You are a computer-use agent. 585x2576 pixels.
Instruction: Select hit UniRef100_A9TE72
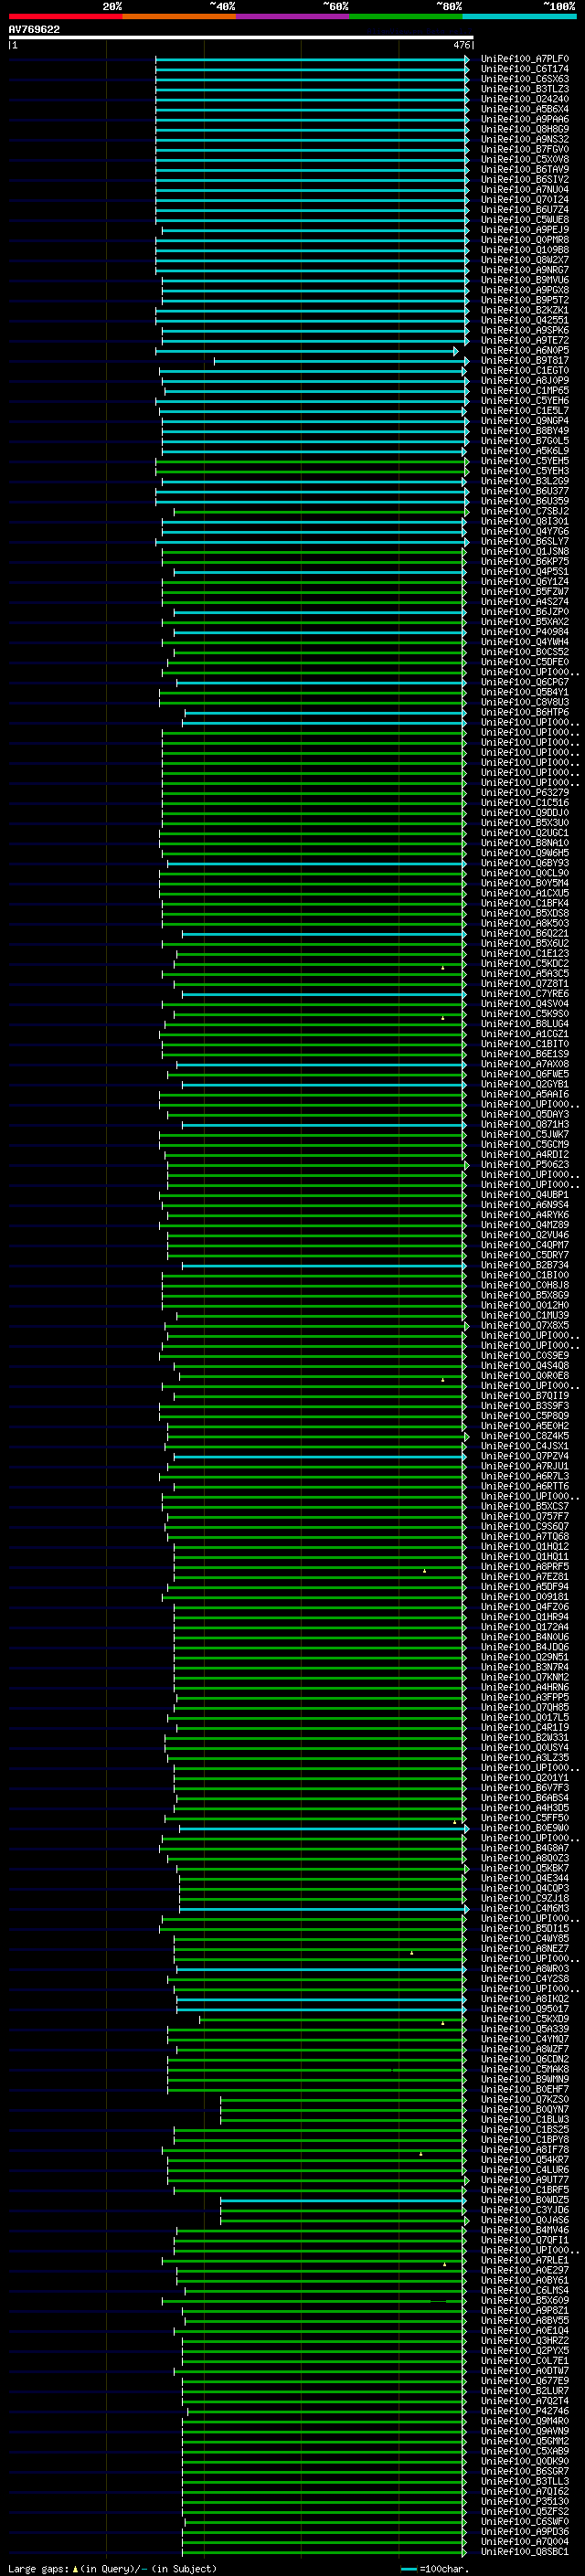(x=524, y=340)
